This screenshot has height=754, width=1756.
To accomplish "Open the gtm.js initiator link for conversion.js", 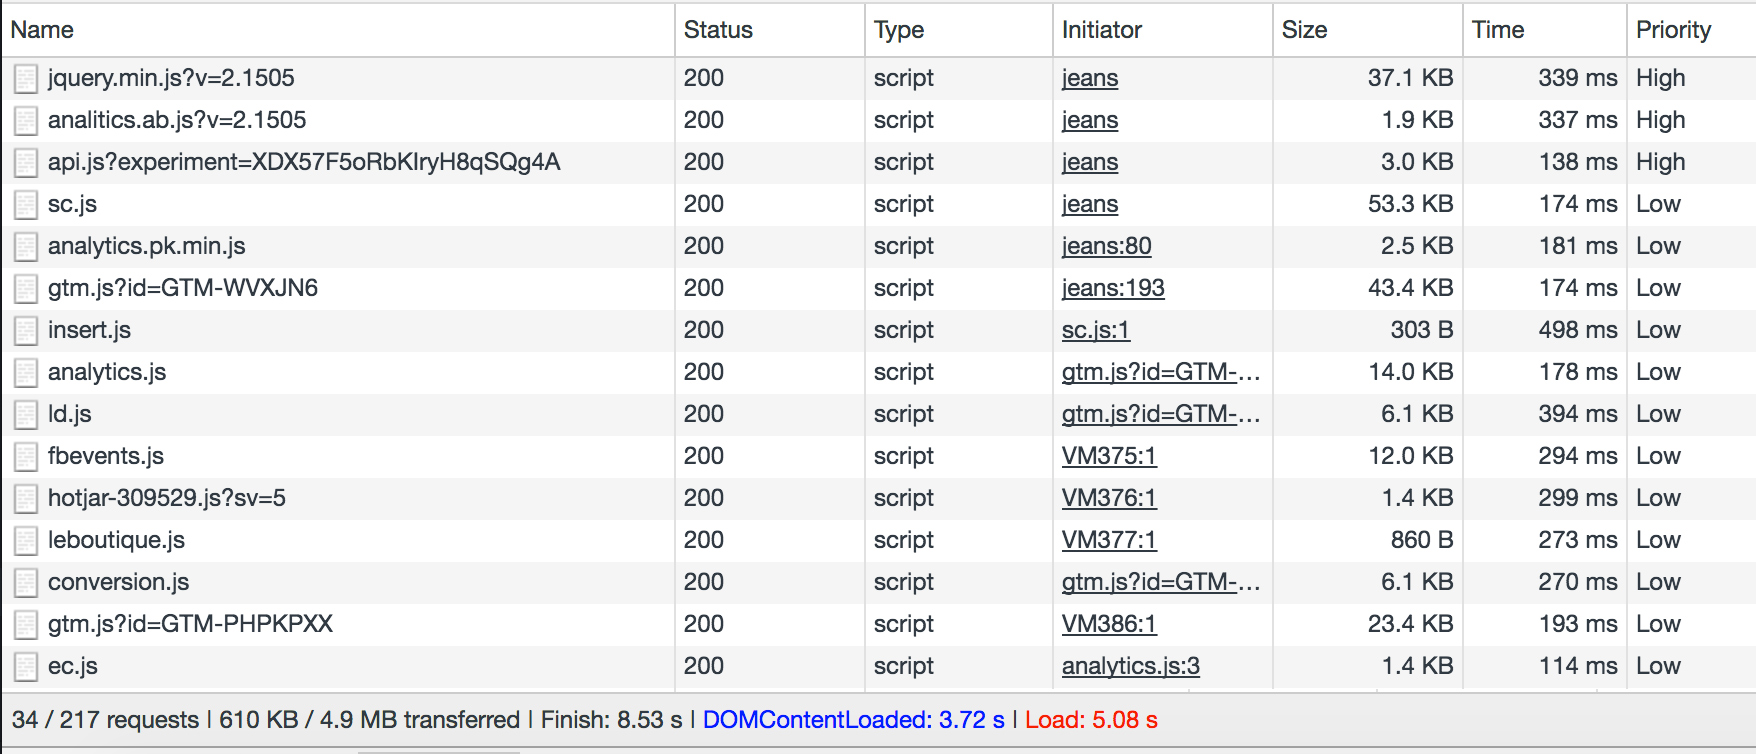I will pos(1161,582).
